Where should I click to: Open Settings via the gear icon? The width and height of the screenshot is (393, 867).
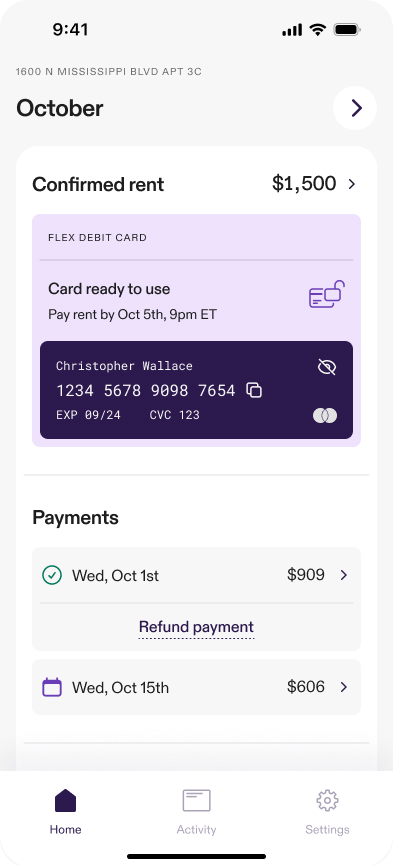[x=327, y=800]
